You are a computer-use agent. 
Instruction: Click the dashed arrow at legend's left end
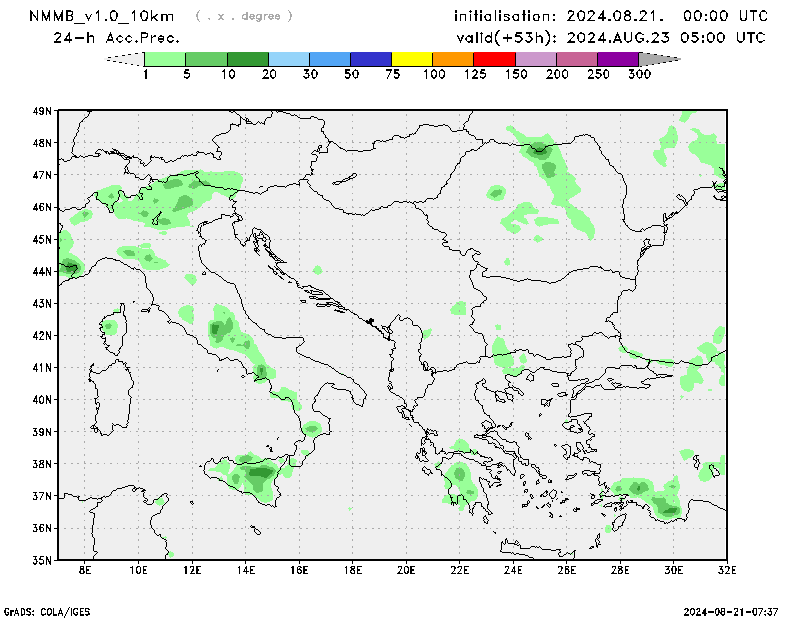tap(125, 59)
